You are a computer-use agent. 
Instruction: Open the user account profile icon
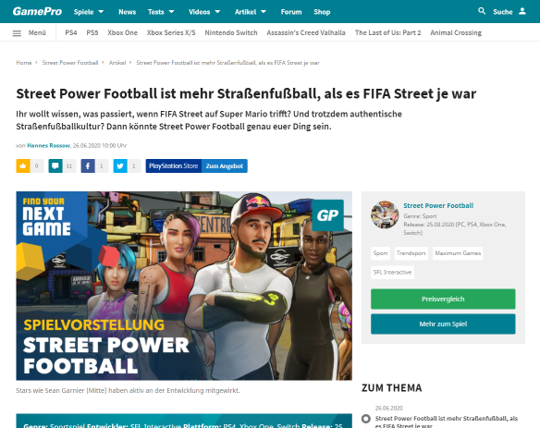coord(522,11)
